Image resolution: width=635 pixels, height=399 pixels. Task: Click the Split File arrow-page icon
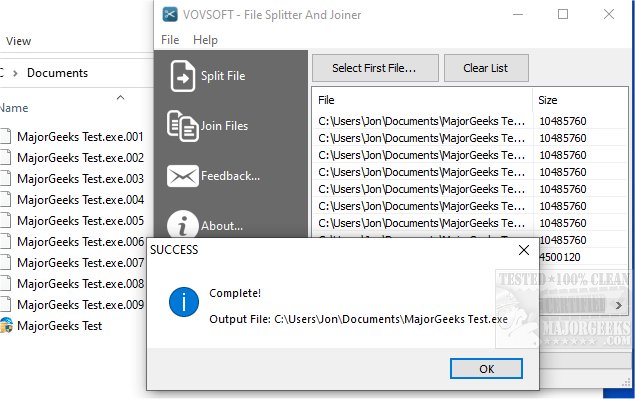pos(183,76)
